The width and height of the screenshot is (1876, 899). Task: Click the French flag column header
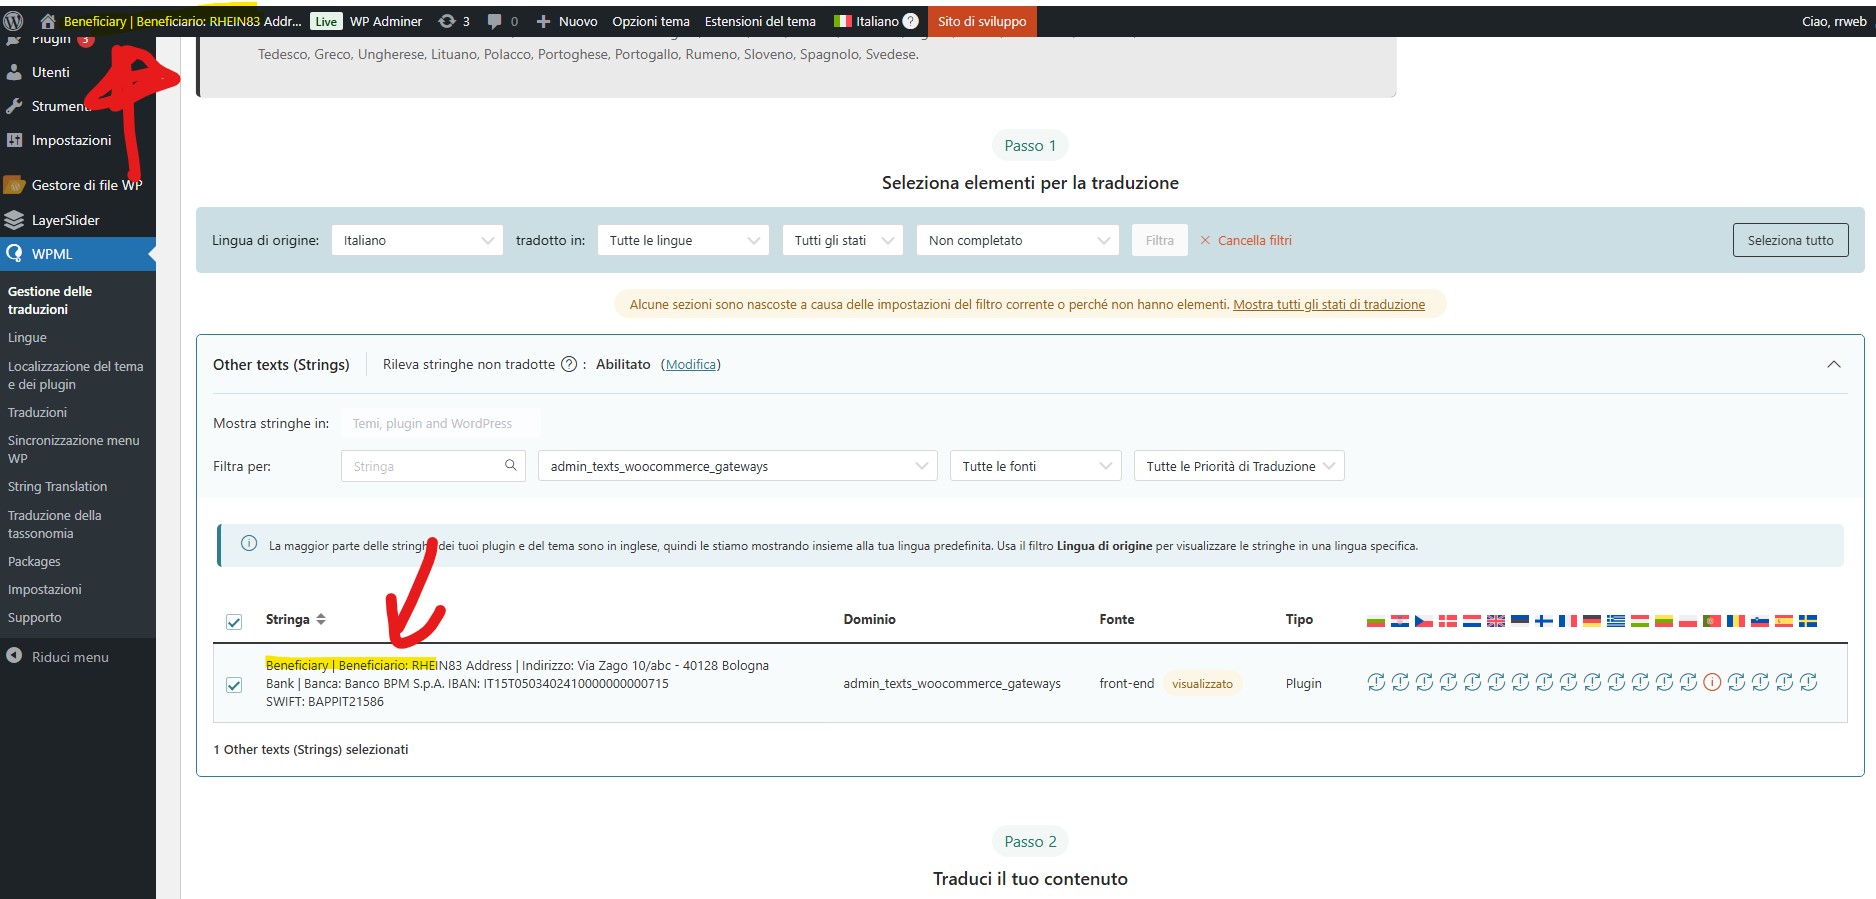point(1568,621)
